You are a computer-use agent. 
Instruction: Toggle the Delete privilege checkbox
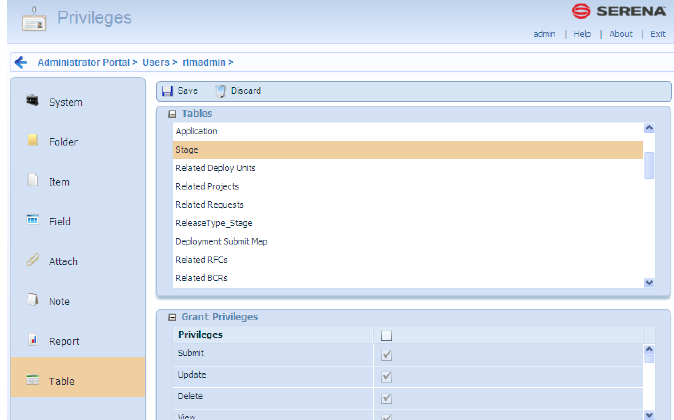(x=386, y=399)
